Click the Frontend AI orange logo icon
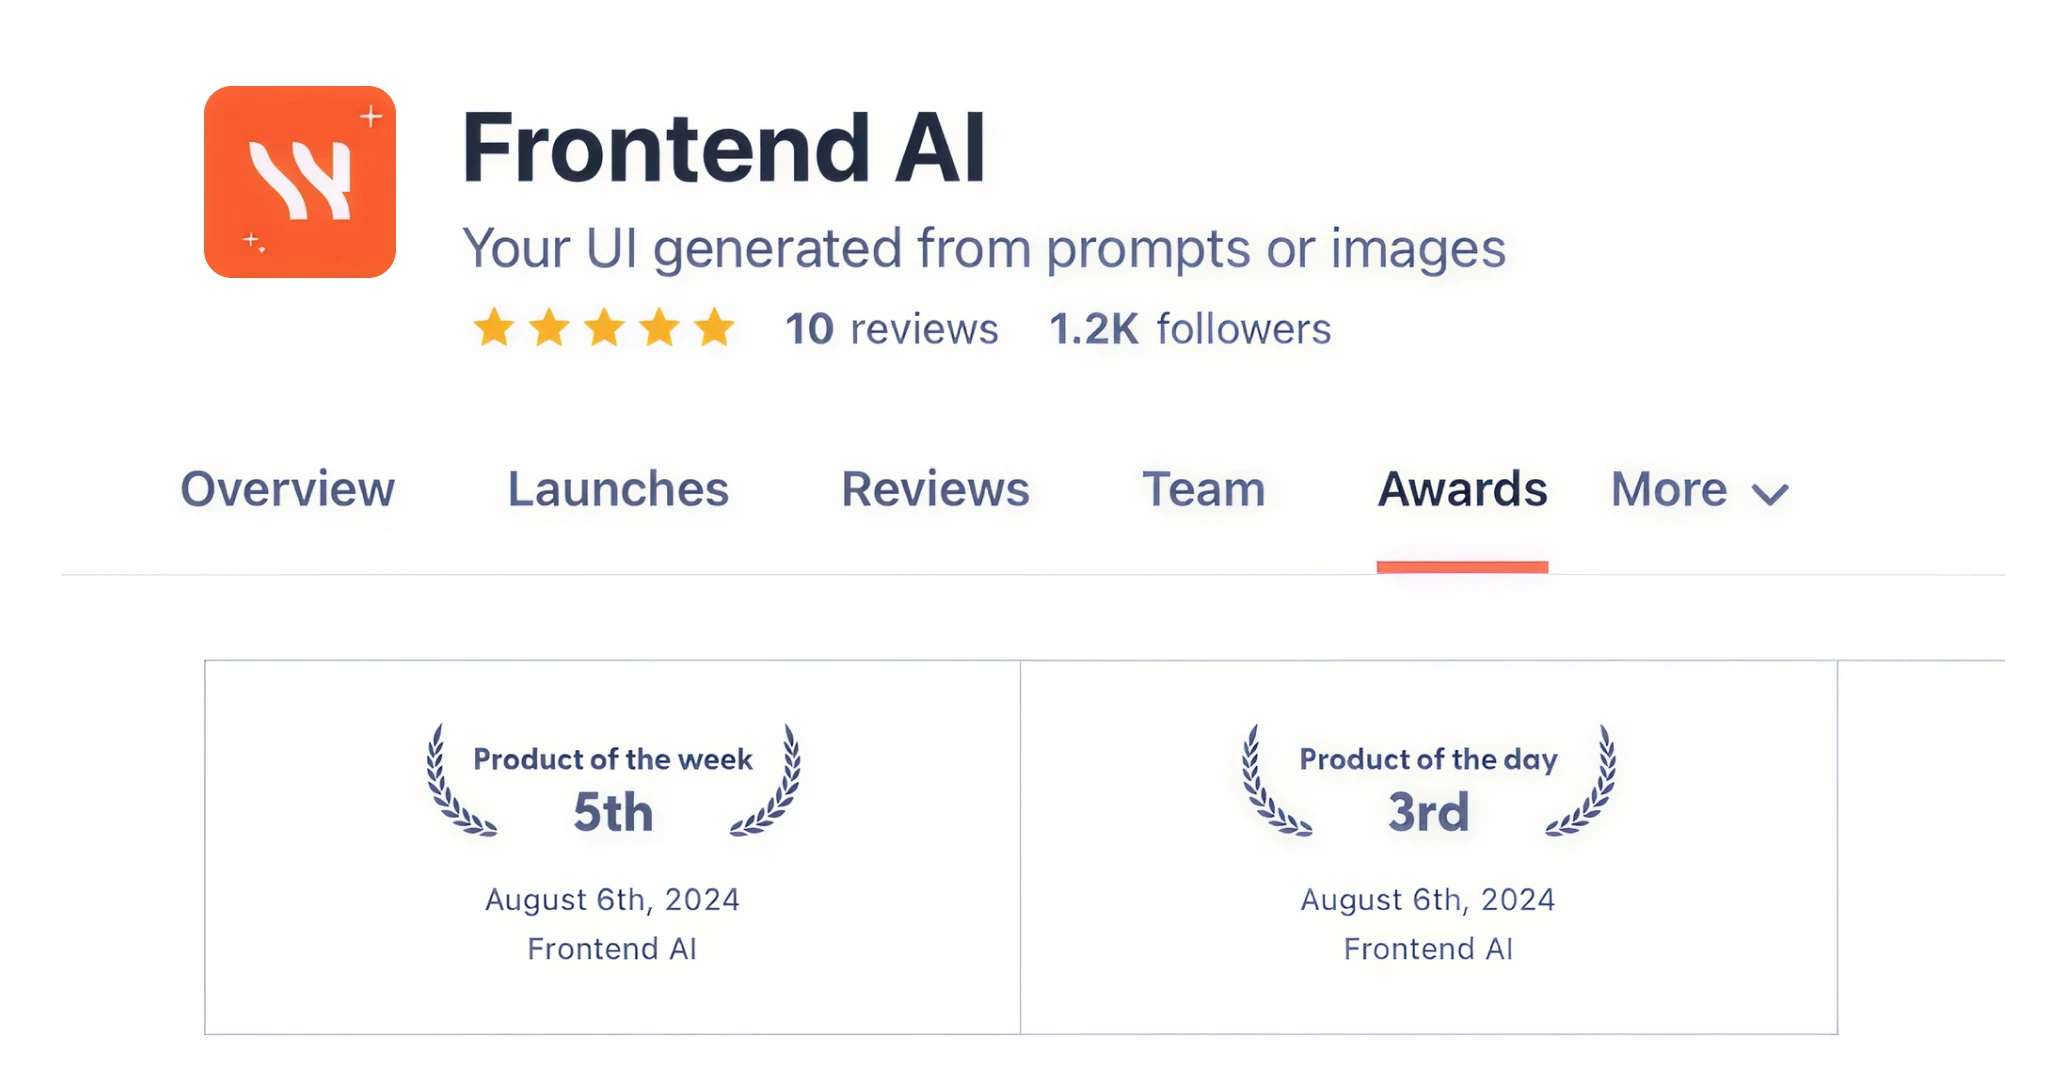 [x=299, y=182]
